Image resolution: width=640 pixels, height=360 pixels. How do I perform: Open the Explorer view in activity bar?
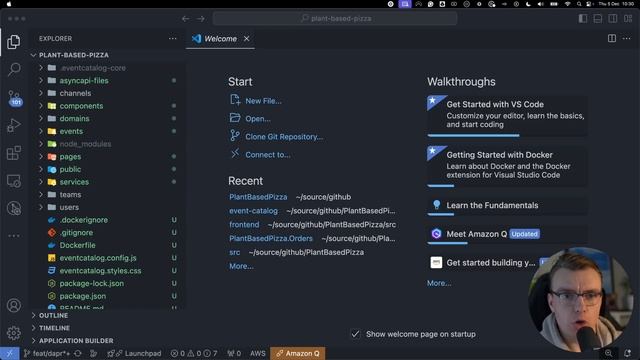(x=13, y=42)
